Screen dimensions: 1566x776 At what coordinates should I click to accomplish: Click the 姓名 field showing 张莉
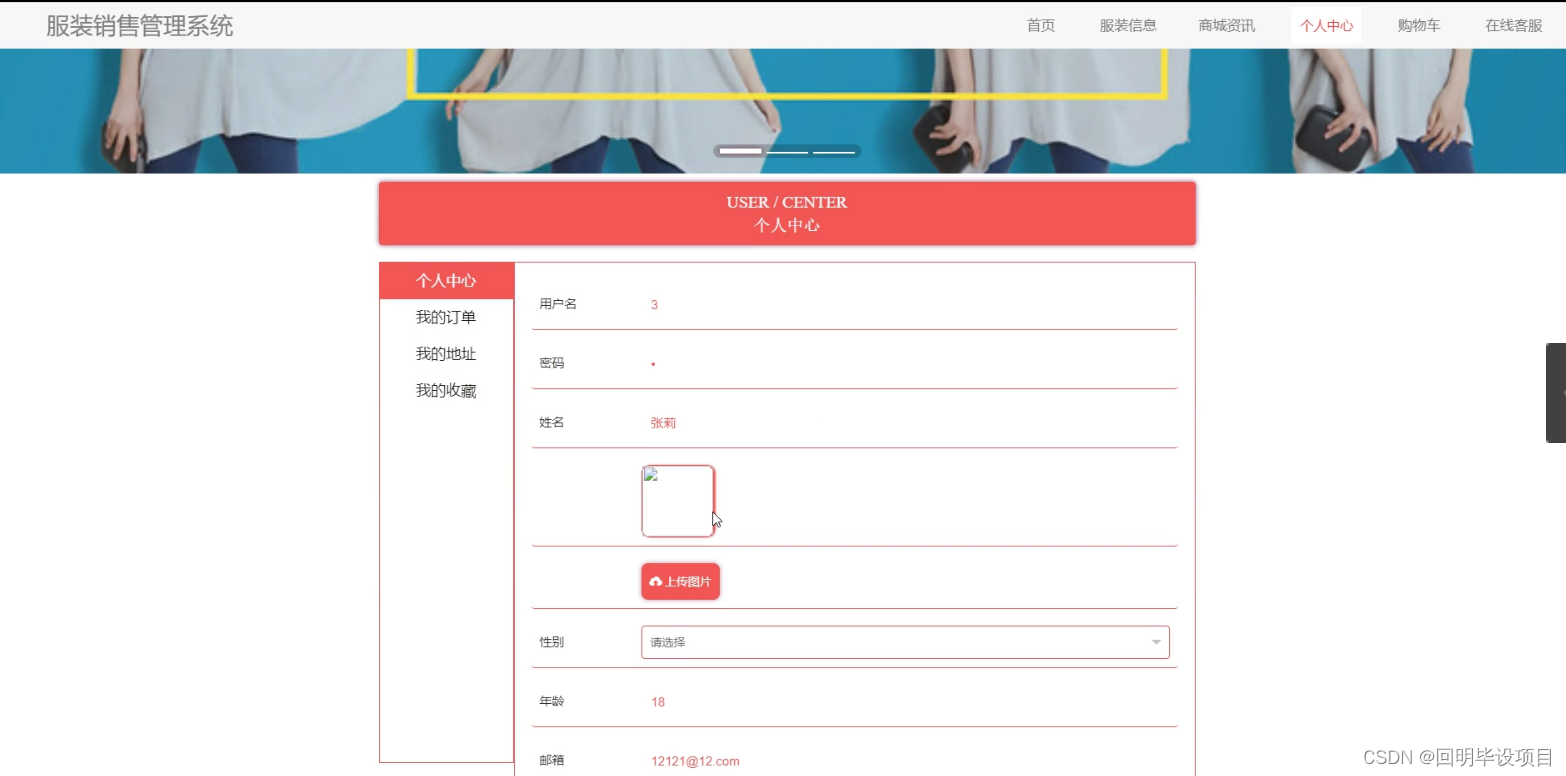[905, 423]
